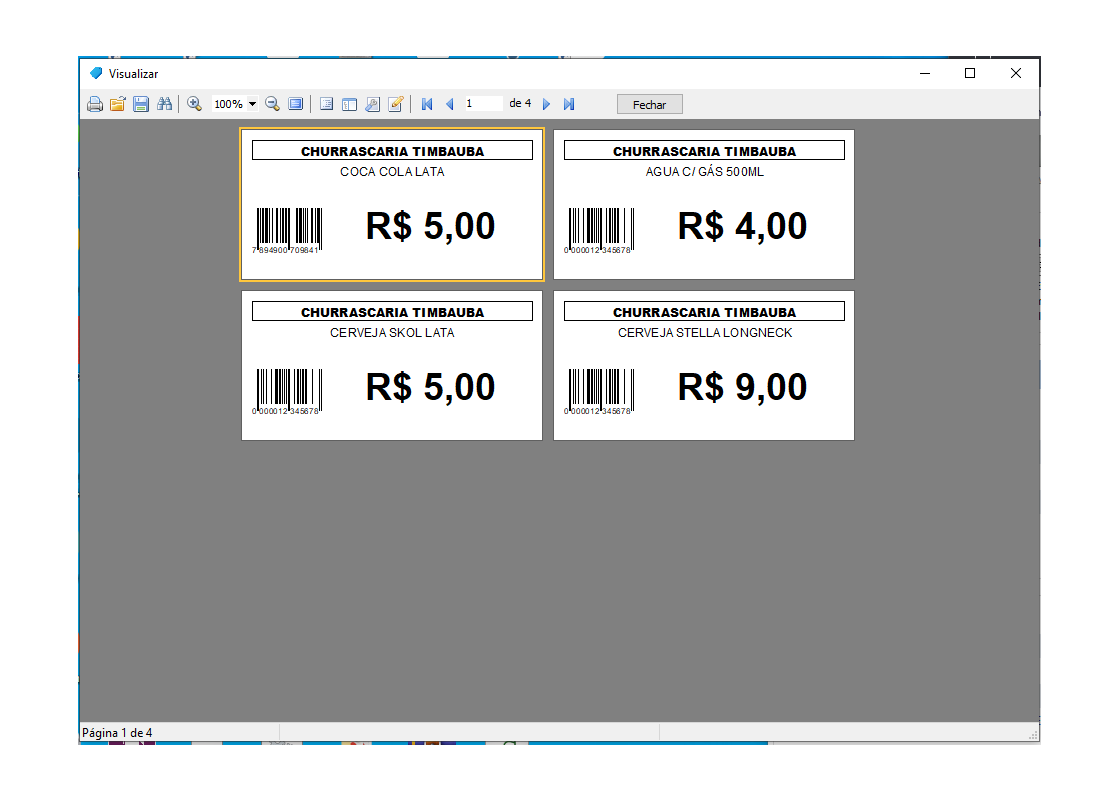Select the AGUA C/ GÁS 500ML label

(x=704, y=205)
